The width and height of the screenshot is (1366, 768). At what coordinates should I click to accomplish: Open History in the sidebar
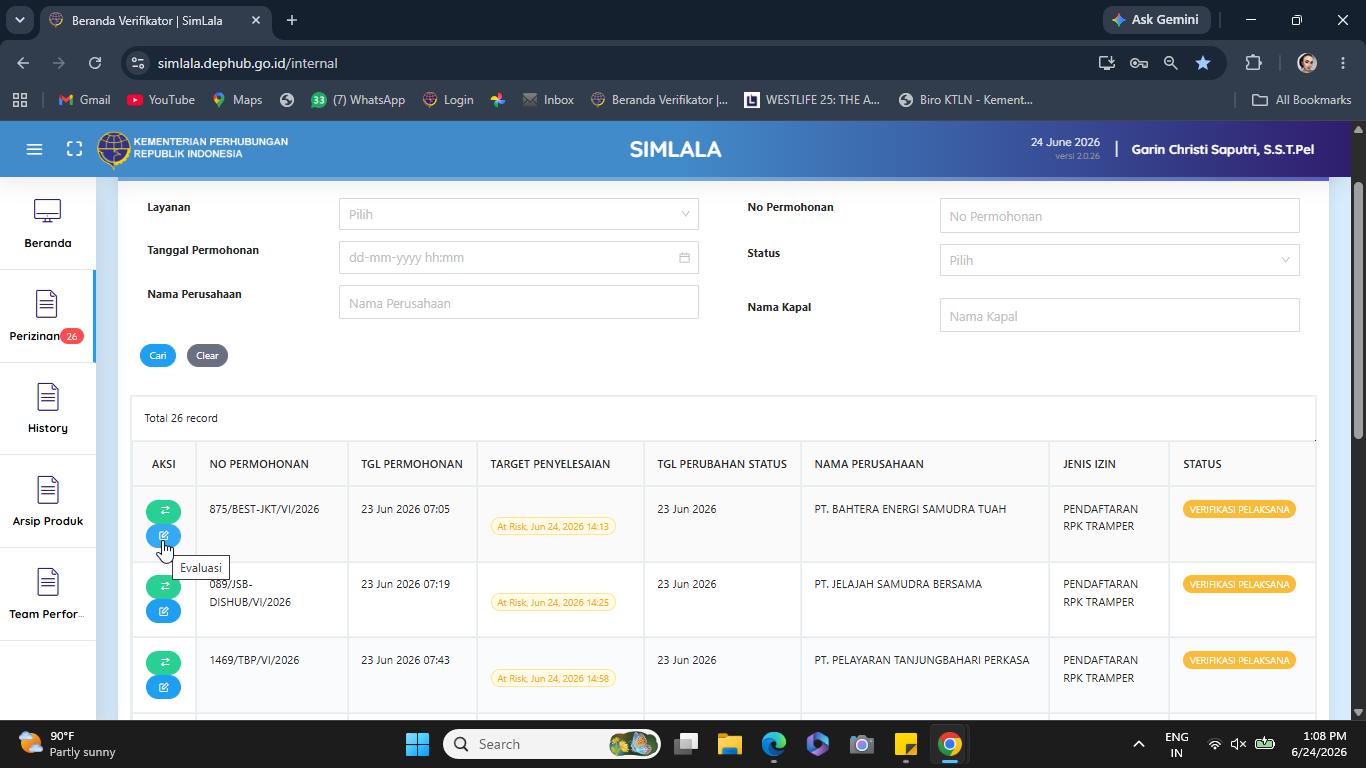[47, 408]
